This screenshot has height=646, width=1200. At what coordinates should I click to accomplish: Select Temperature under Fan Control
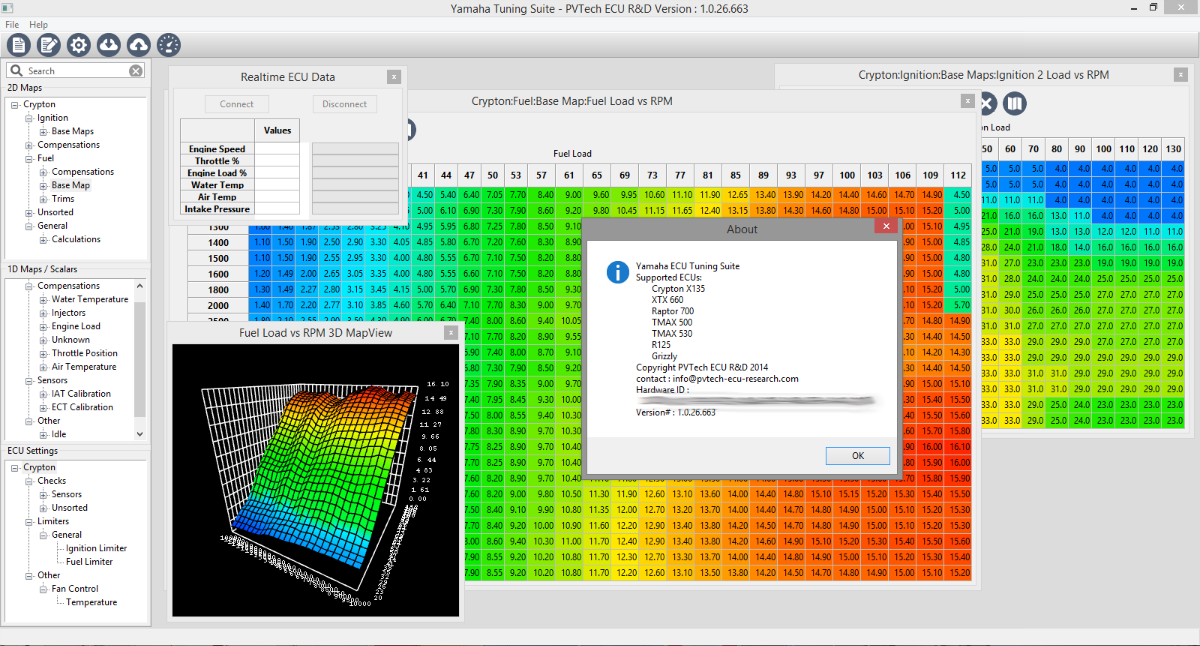coord(92,602)
